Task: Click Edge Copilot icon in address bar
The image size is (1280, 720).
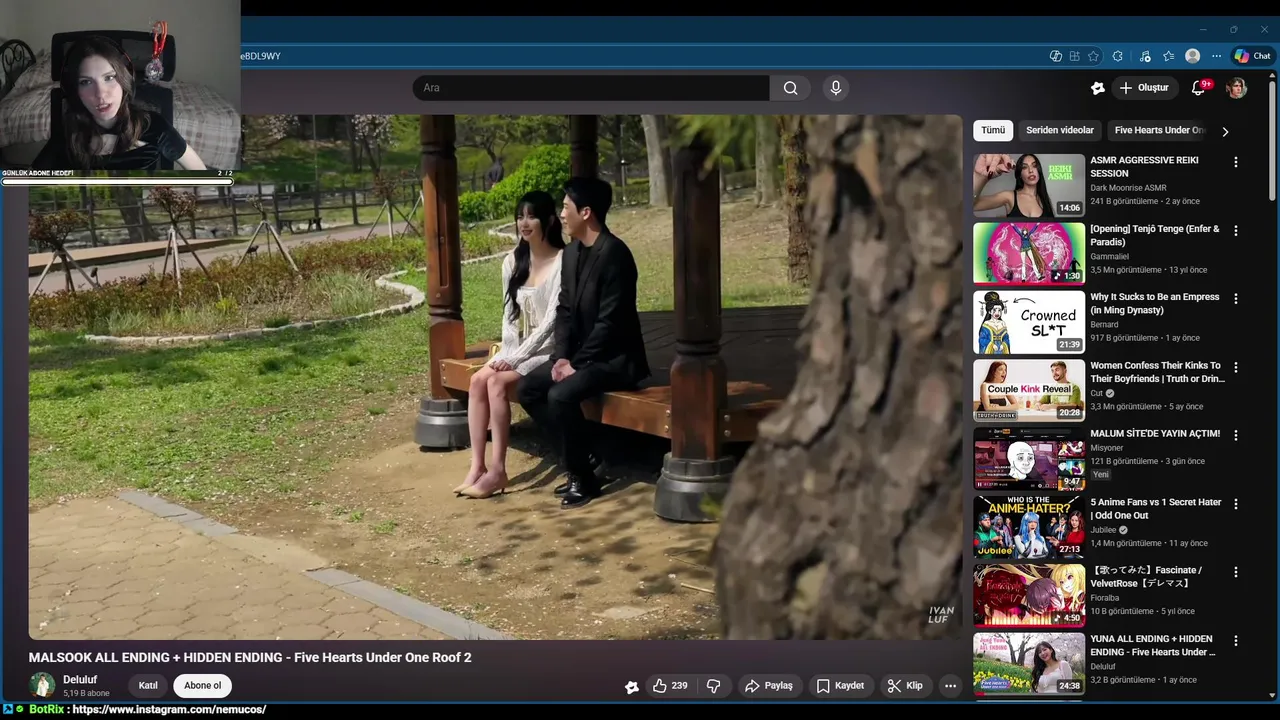Action: click(x=1055, y=56)
